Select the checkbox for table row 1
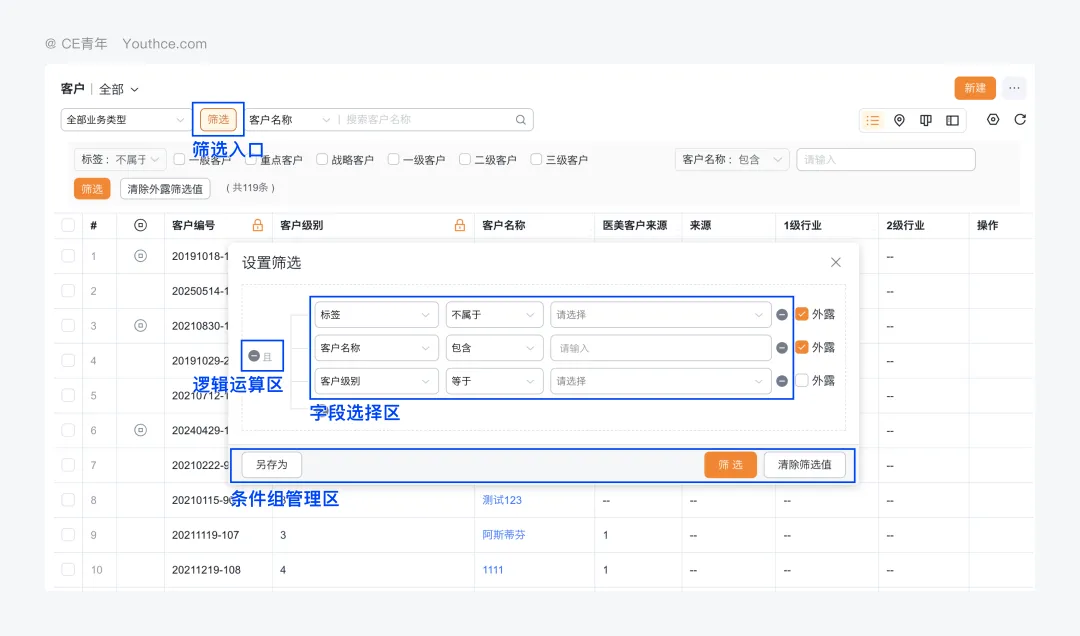 coord(67,256)
